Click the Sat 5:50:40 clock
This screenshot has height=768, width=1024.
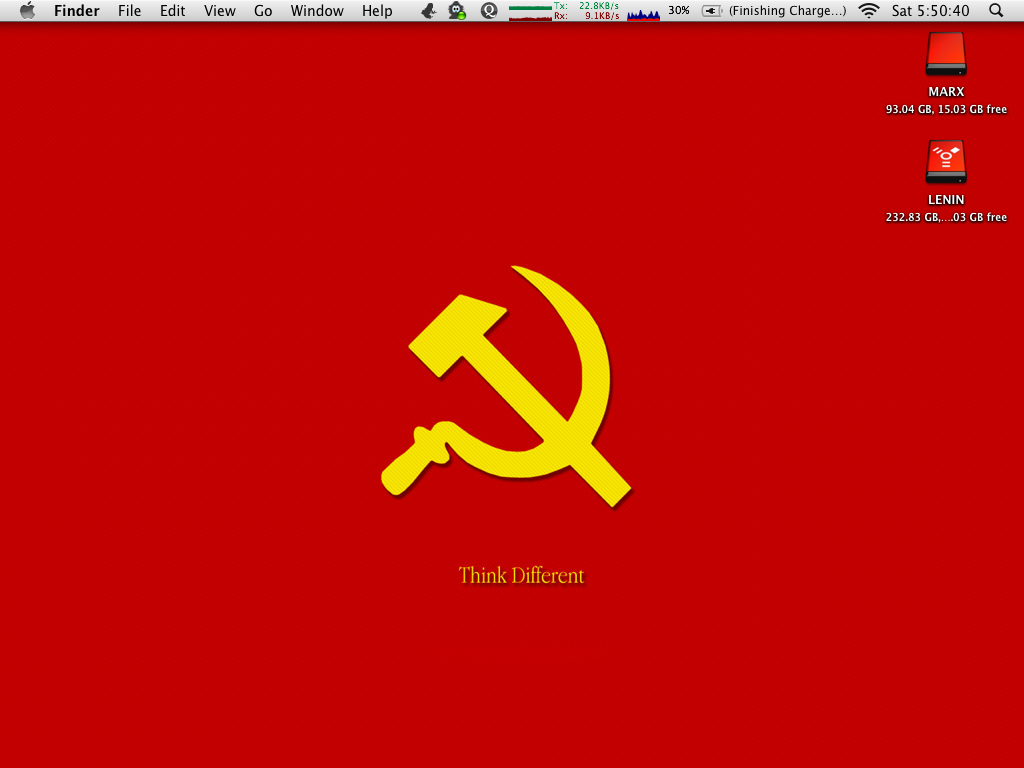tap(930, 11)
